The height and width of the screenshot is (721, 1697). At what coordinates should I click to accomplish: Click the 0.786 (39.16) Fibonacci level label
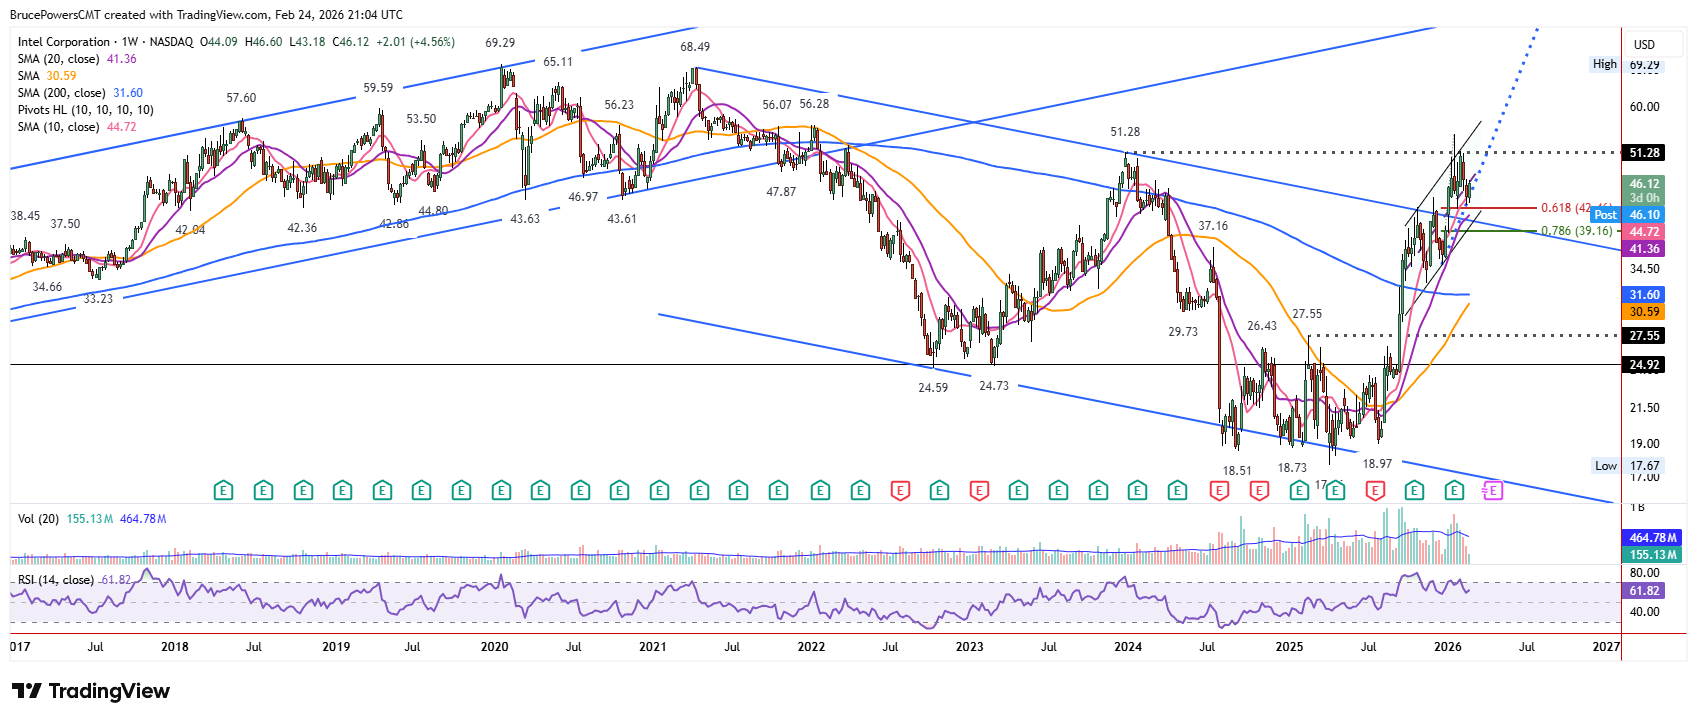point(1577,231)
